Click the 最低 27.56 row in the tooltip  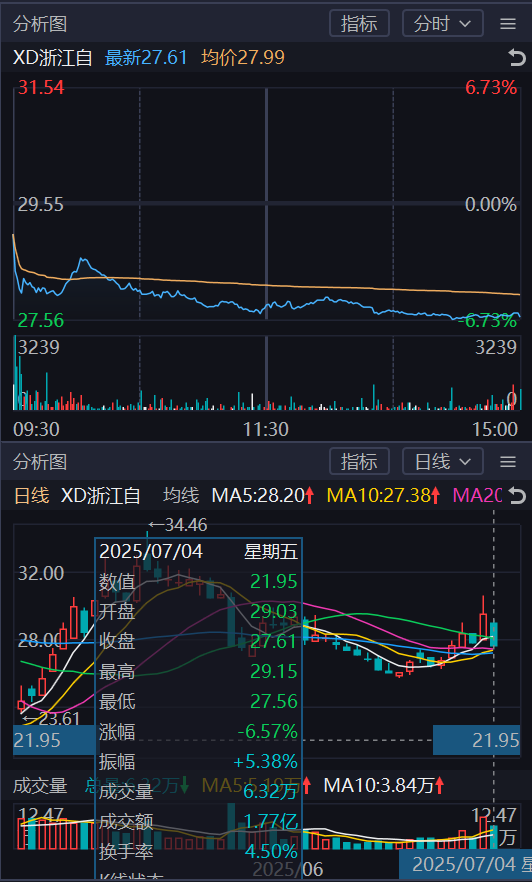(x=198, y=701)
